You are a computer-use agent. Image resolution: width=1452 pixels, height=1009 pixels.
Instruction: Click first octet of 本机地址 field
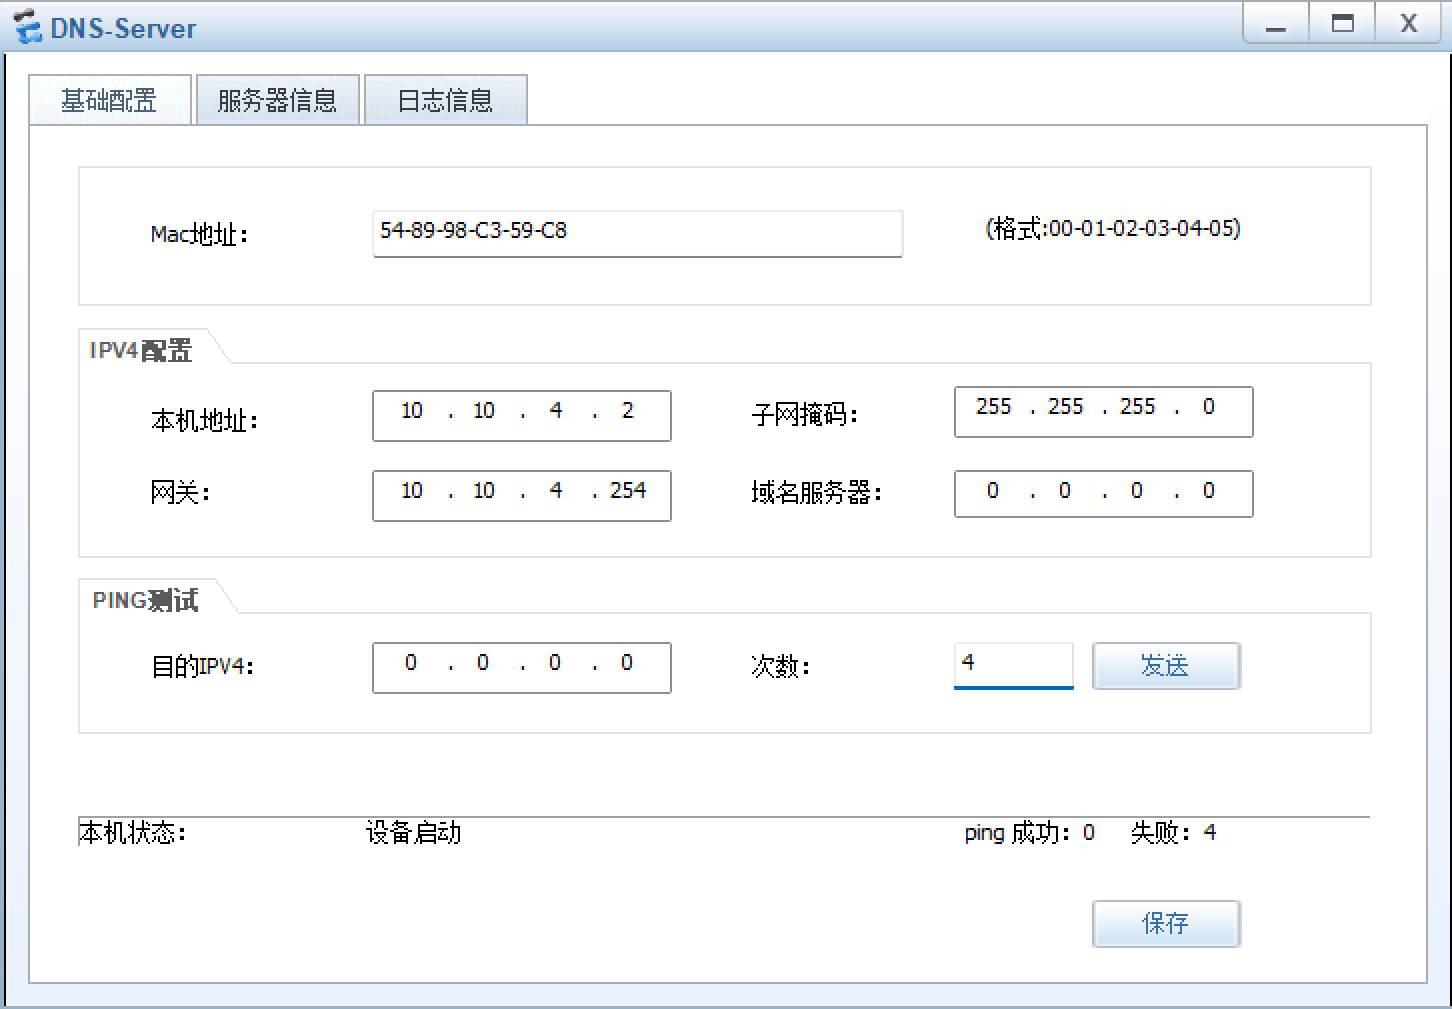point(412,412)
